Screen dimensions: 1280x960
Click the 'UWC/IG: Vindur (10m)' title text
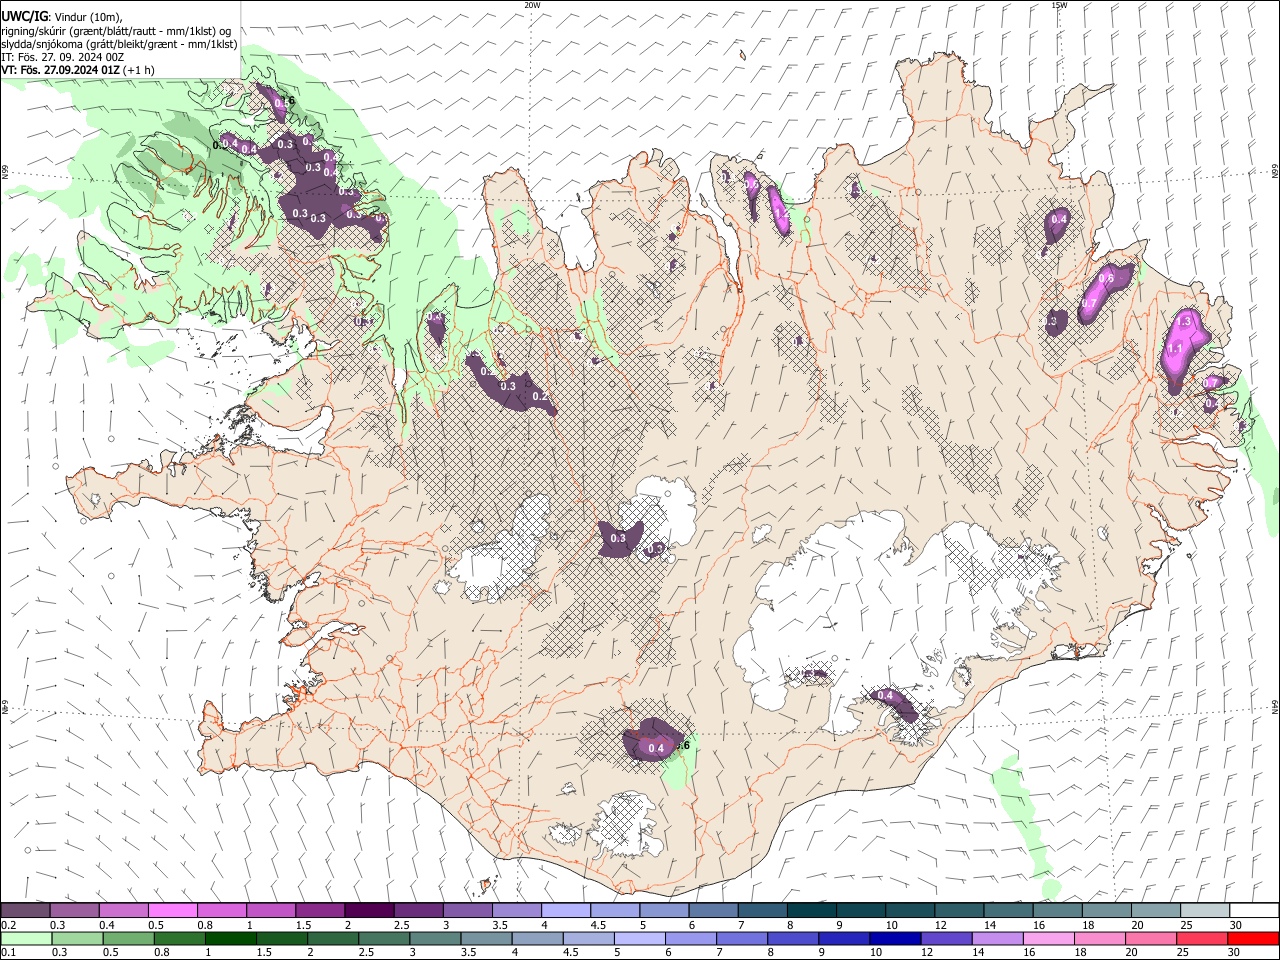point(62,17)
